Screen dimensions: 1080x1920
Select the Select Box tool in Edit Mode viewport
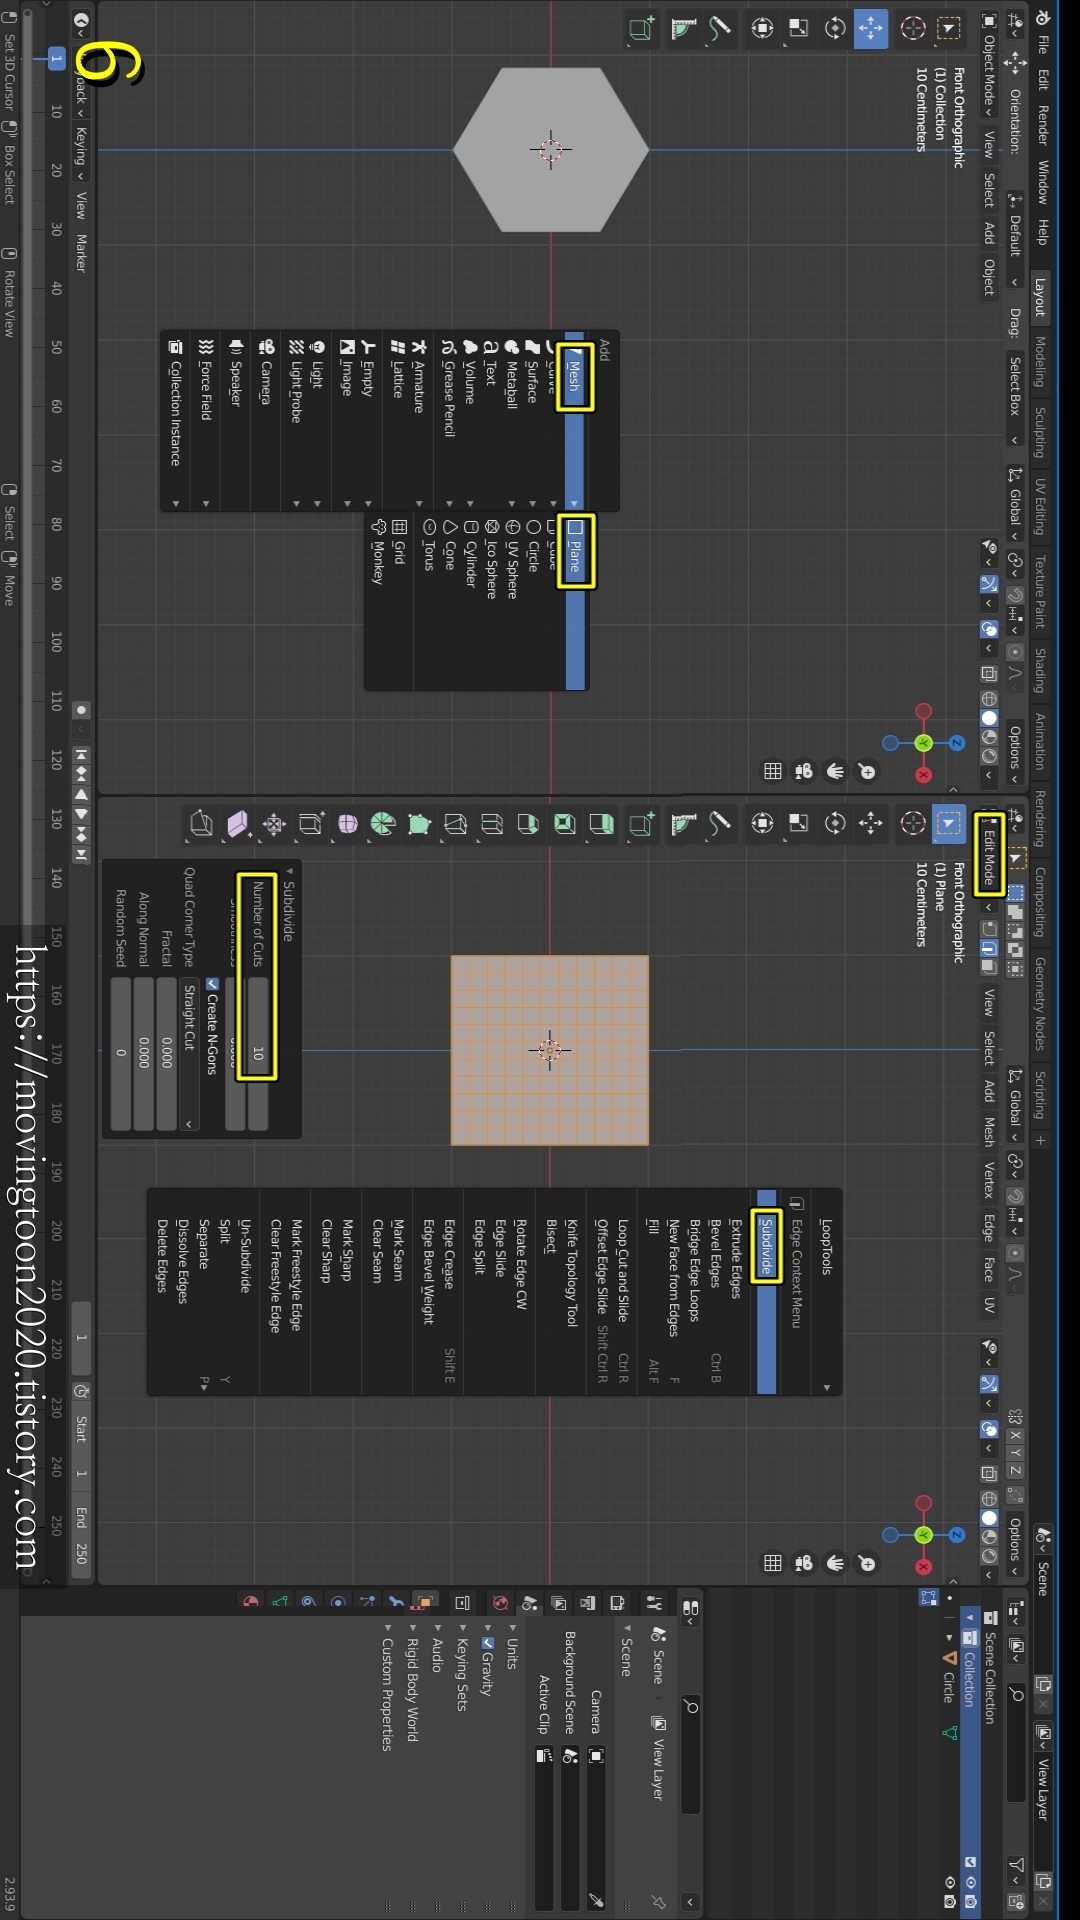coord(948,823)
